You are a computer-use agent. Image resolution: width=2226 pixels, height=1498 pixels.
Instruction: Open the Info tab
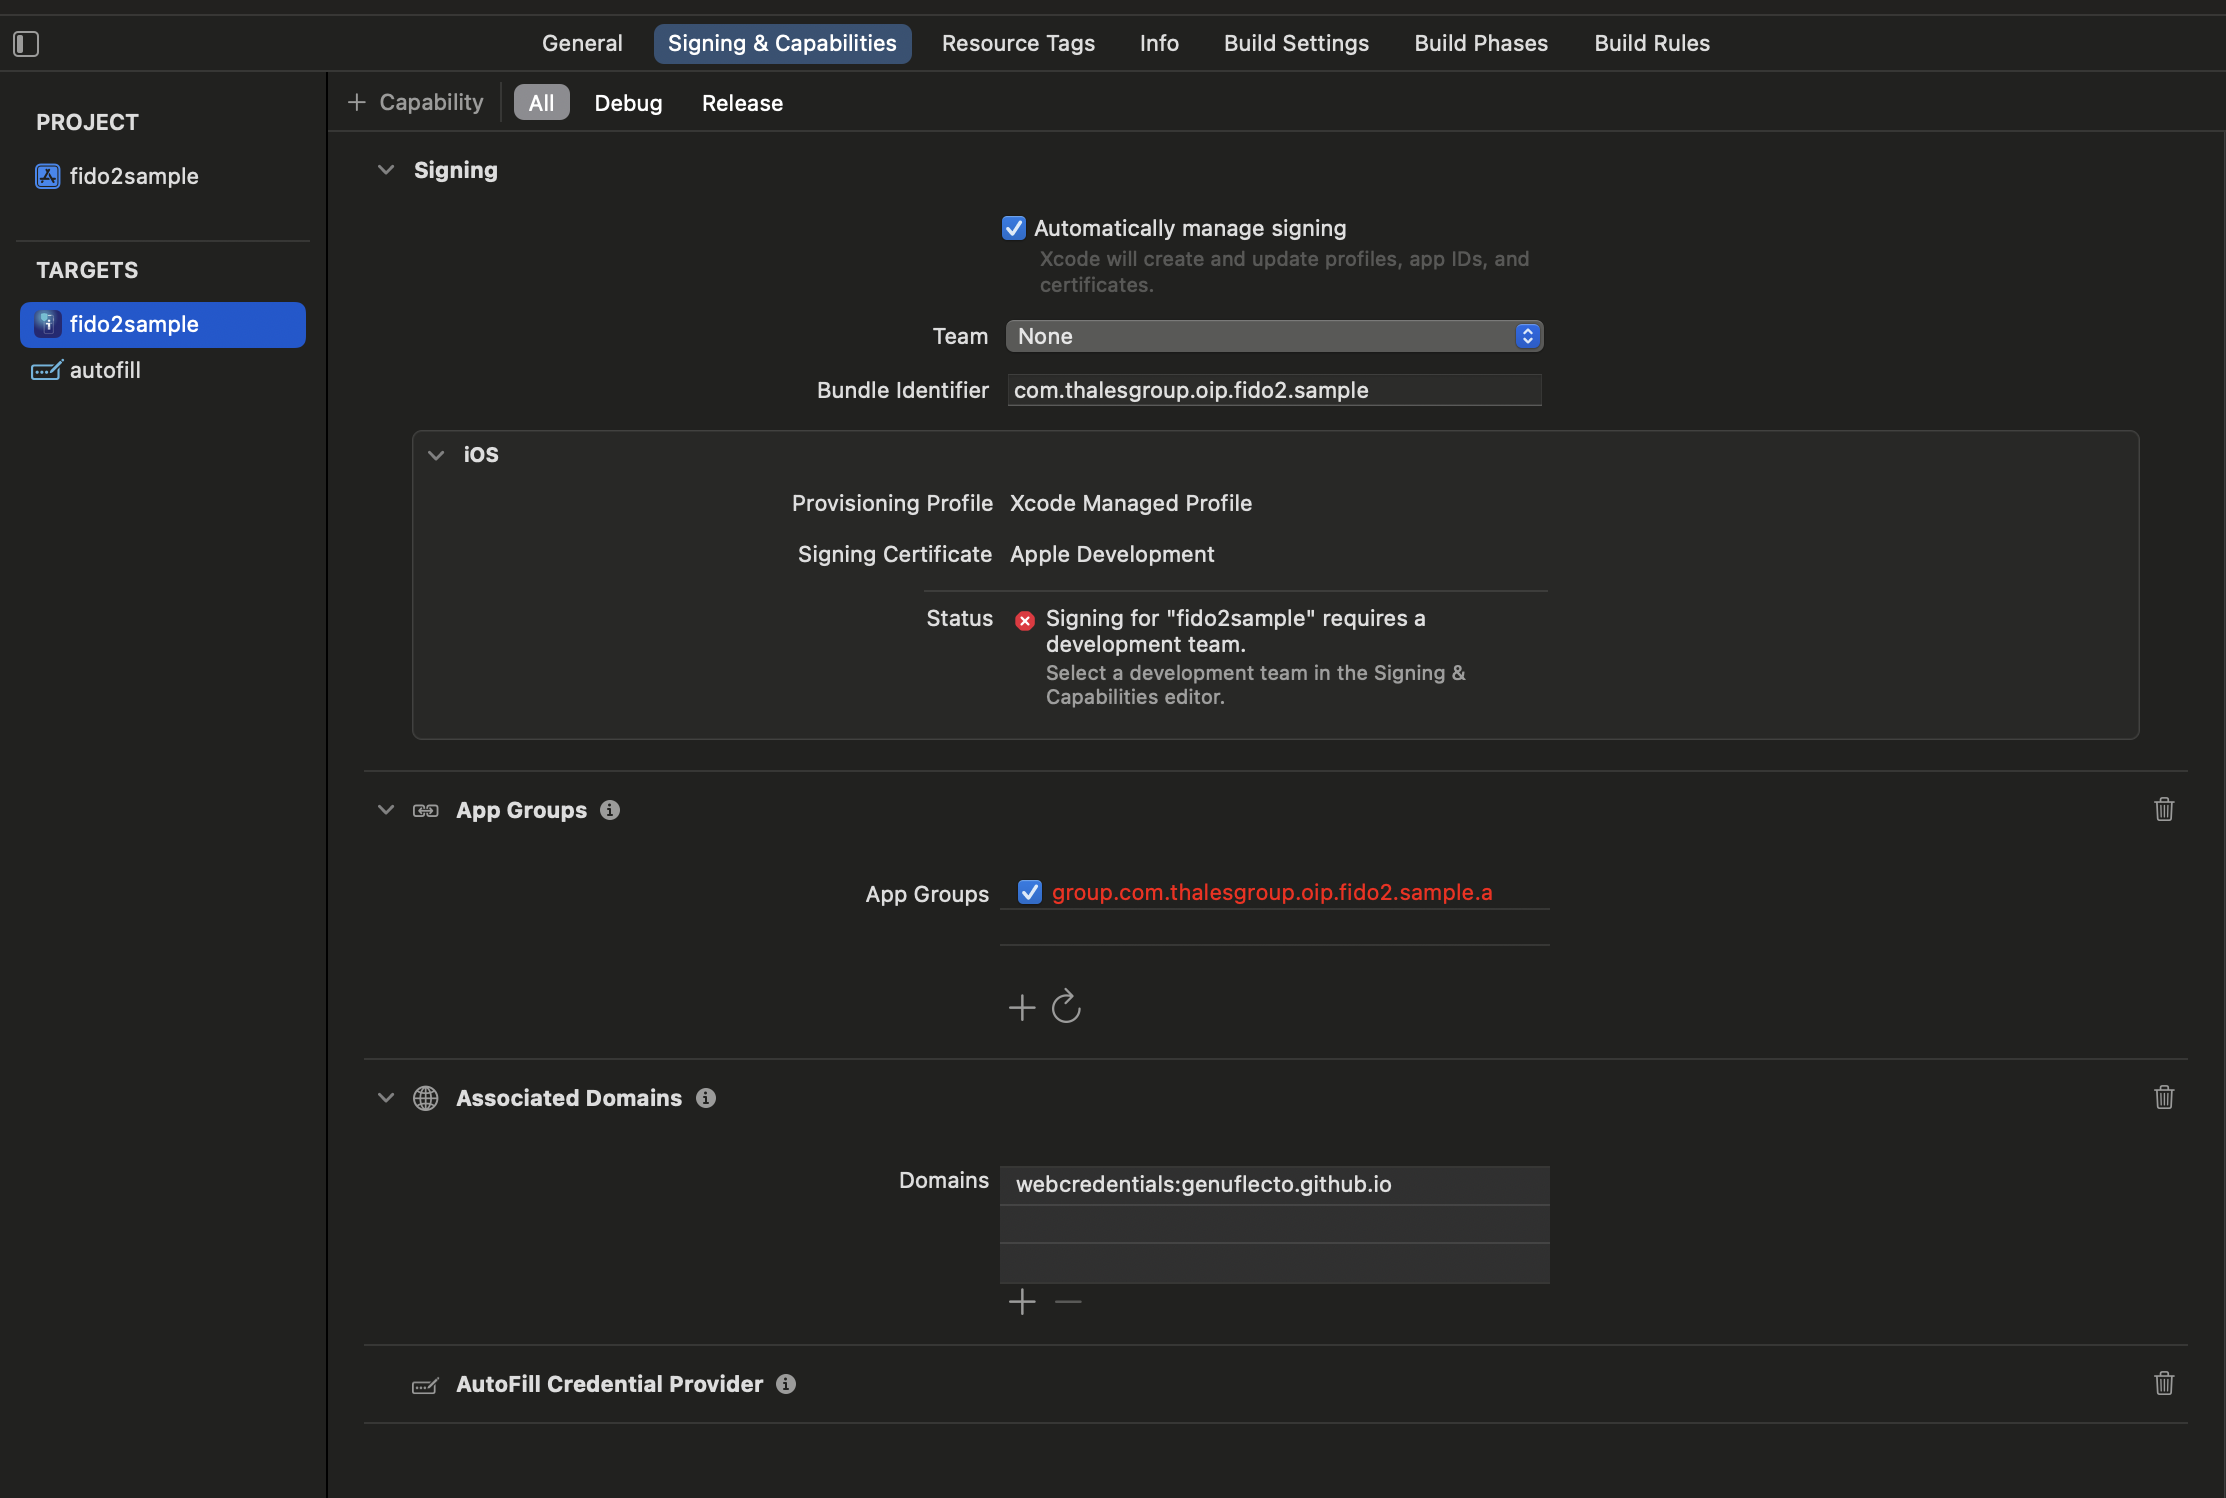[1159, 43]
